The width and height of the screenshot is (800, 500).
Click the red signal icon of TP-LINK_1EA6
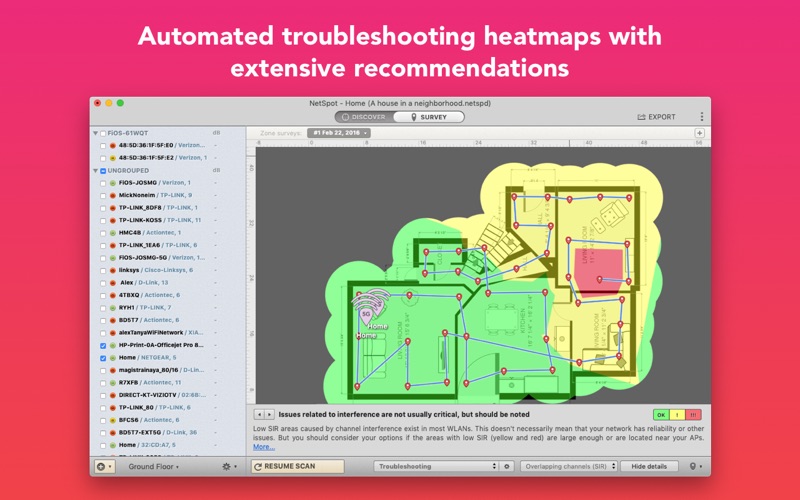coord(113,245)
